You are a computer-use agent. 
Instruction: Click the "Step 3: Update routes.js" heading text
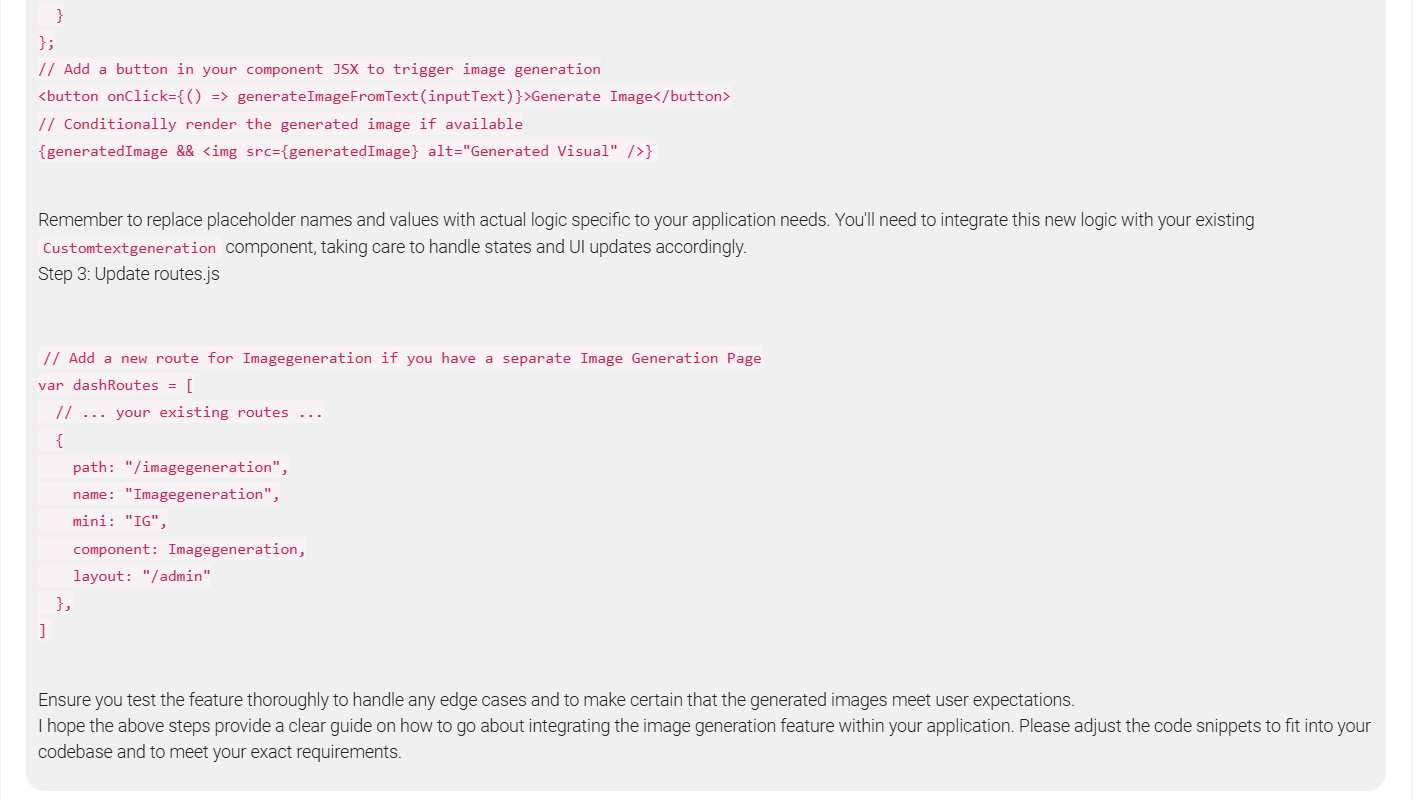point(129,274)
